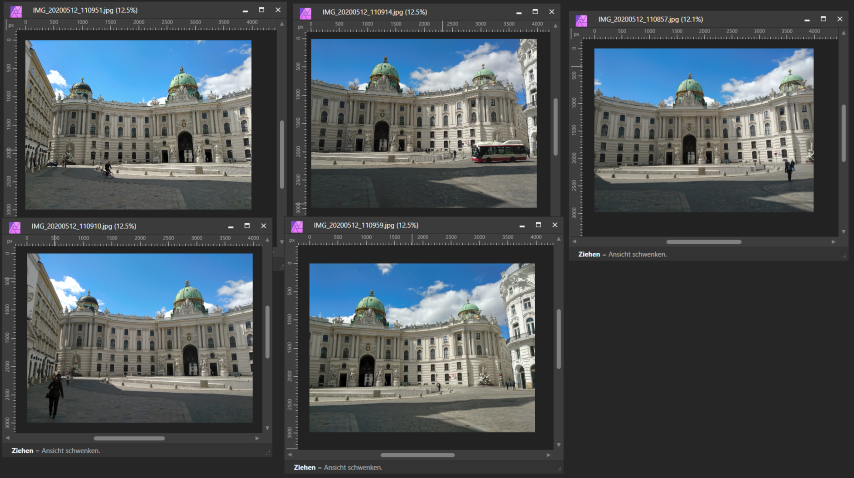
Task: Minimize the IMG_20200512_110857.jpg window
Action: pos(807,19)
